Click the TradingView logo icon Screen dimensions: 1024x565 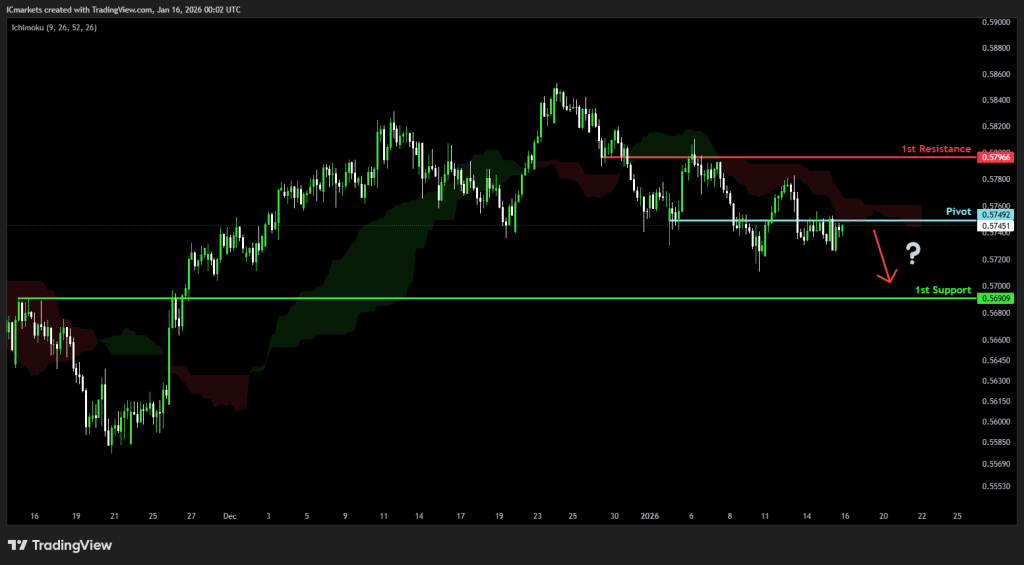17,545
